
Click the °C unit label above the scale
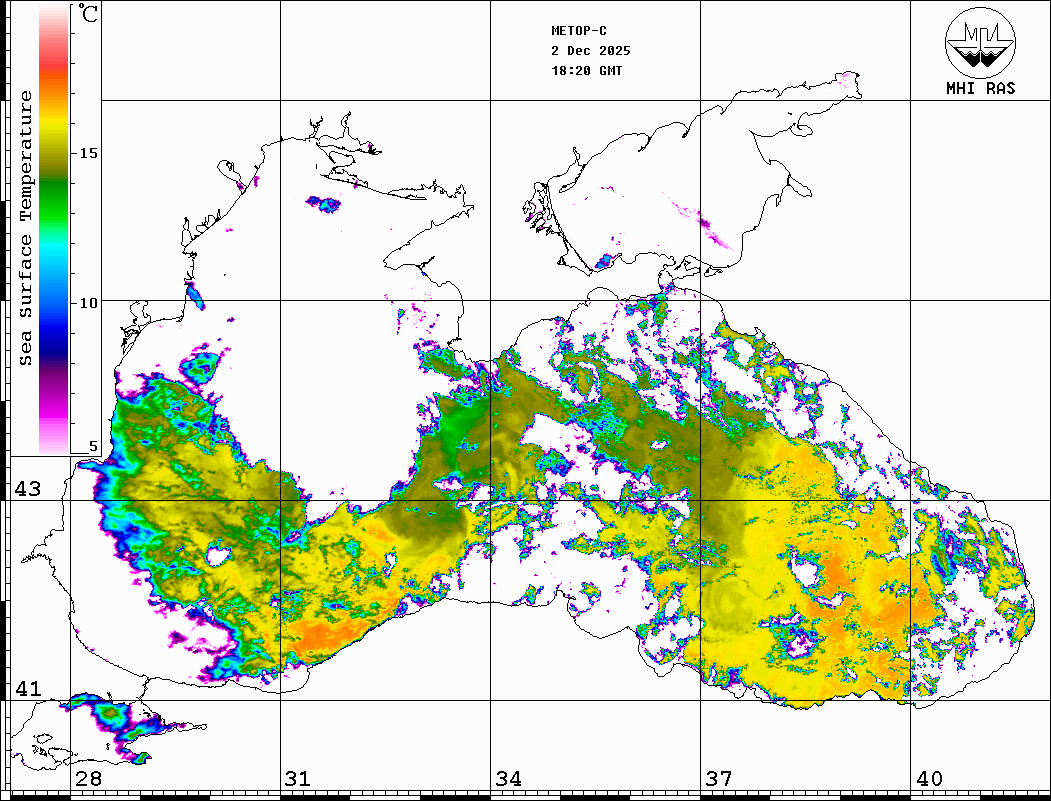(89, 15)
